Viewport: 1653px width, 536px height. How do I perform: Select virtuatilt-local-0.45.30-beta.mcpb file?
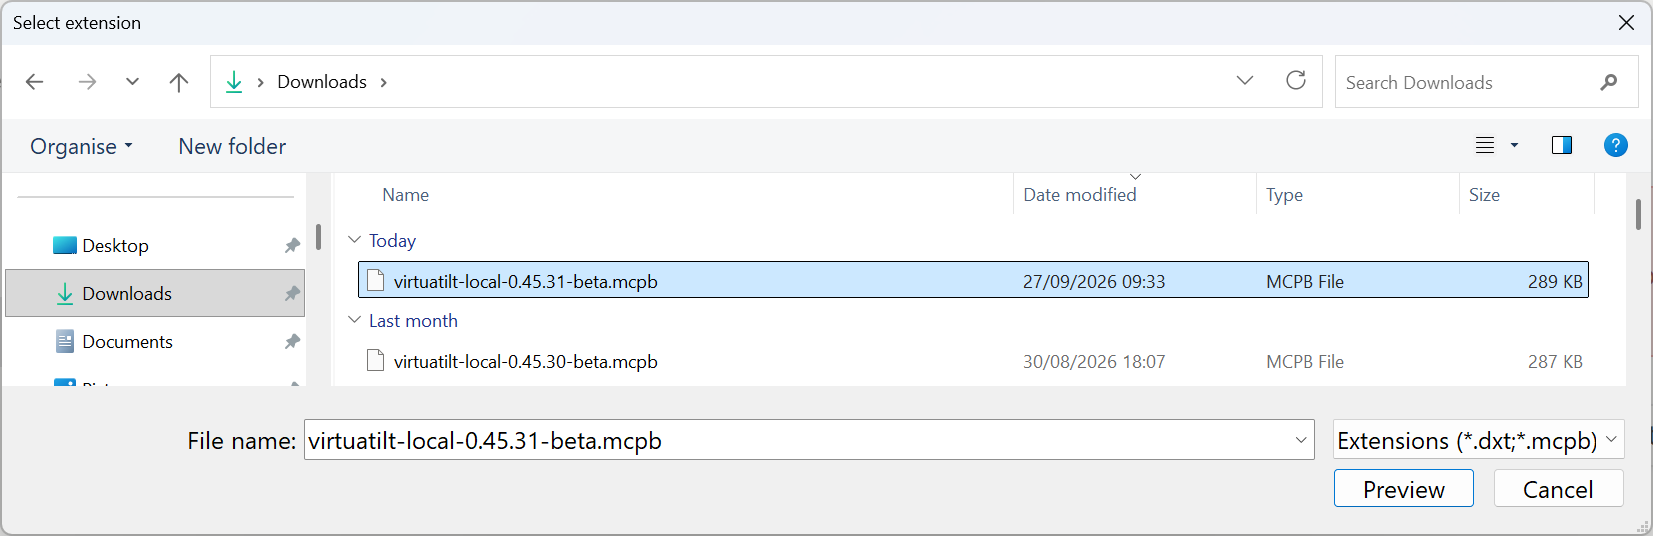click(973, 361)
